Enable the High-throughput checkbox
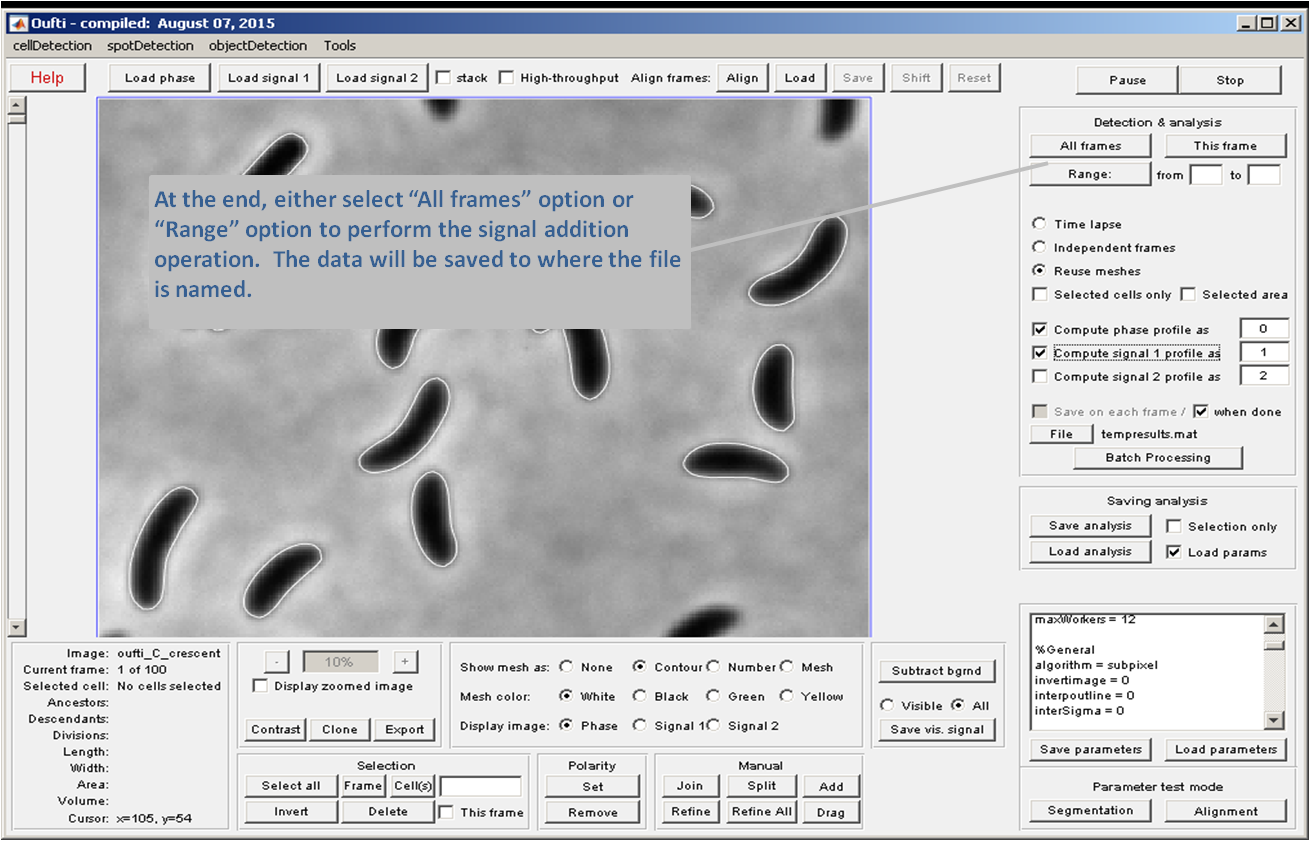This screenshot has width=1310, height=841. point(506,78)
